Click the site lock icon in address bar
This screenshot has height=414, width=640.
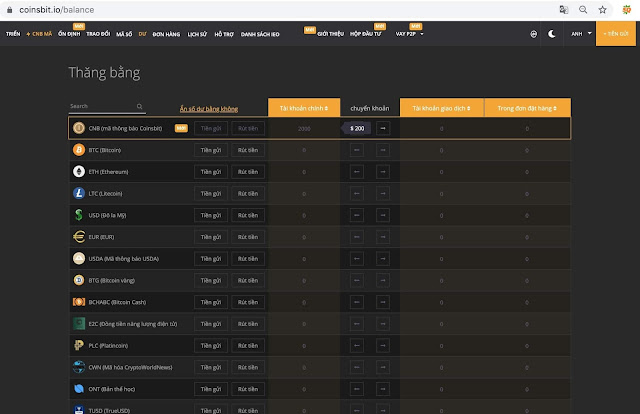[9, 10]
